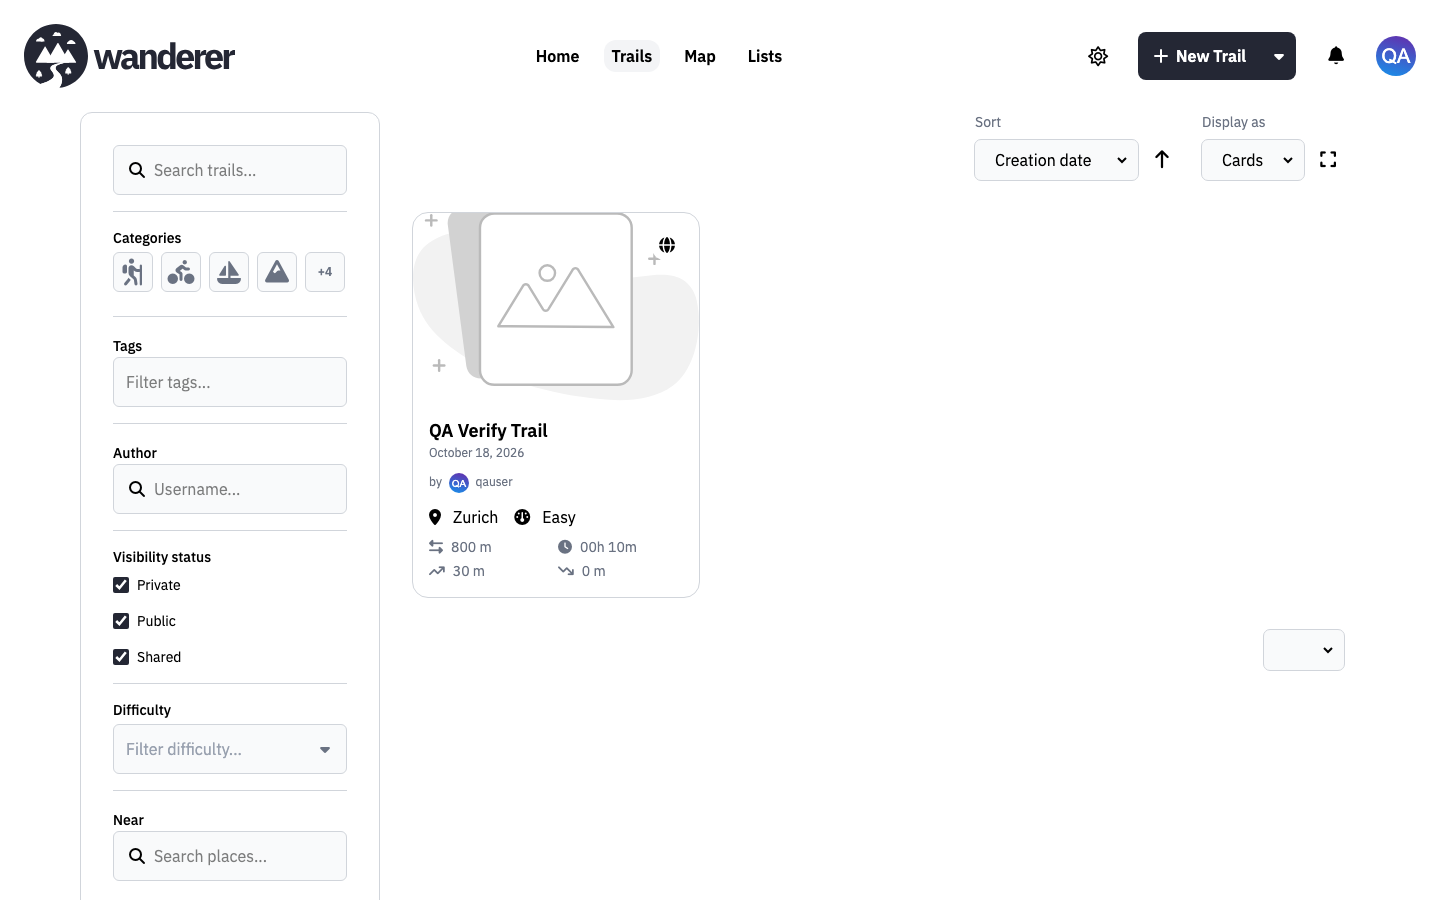This screenshot has height=900, width=1440.
Task: Open the Map menu item
Action: tap(700, 56)
